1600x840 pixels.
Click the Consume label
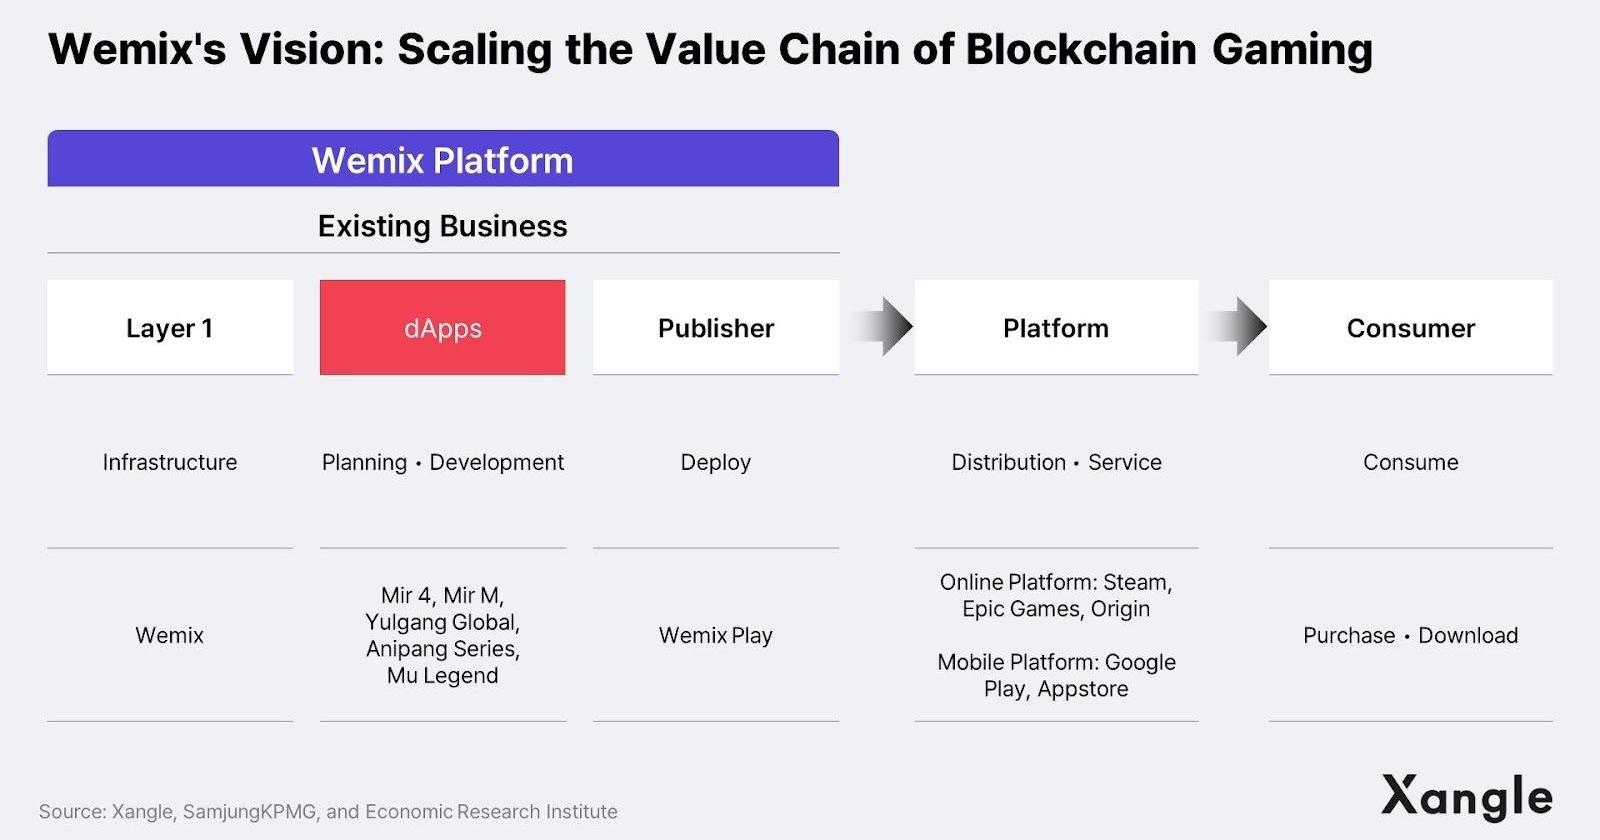(x=1410, y=462)
